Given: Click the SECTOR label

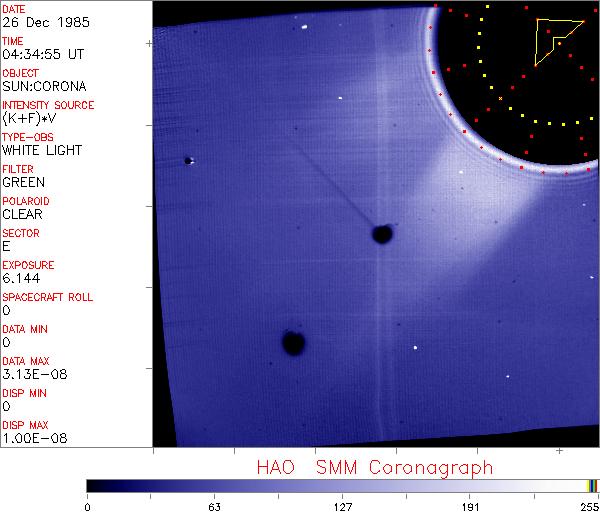Looking at the screenshot, I should pos(21,233).
